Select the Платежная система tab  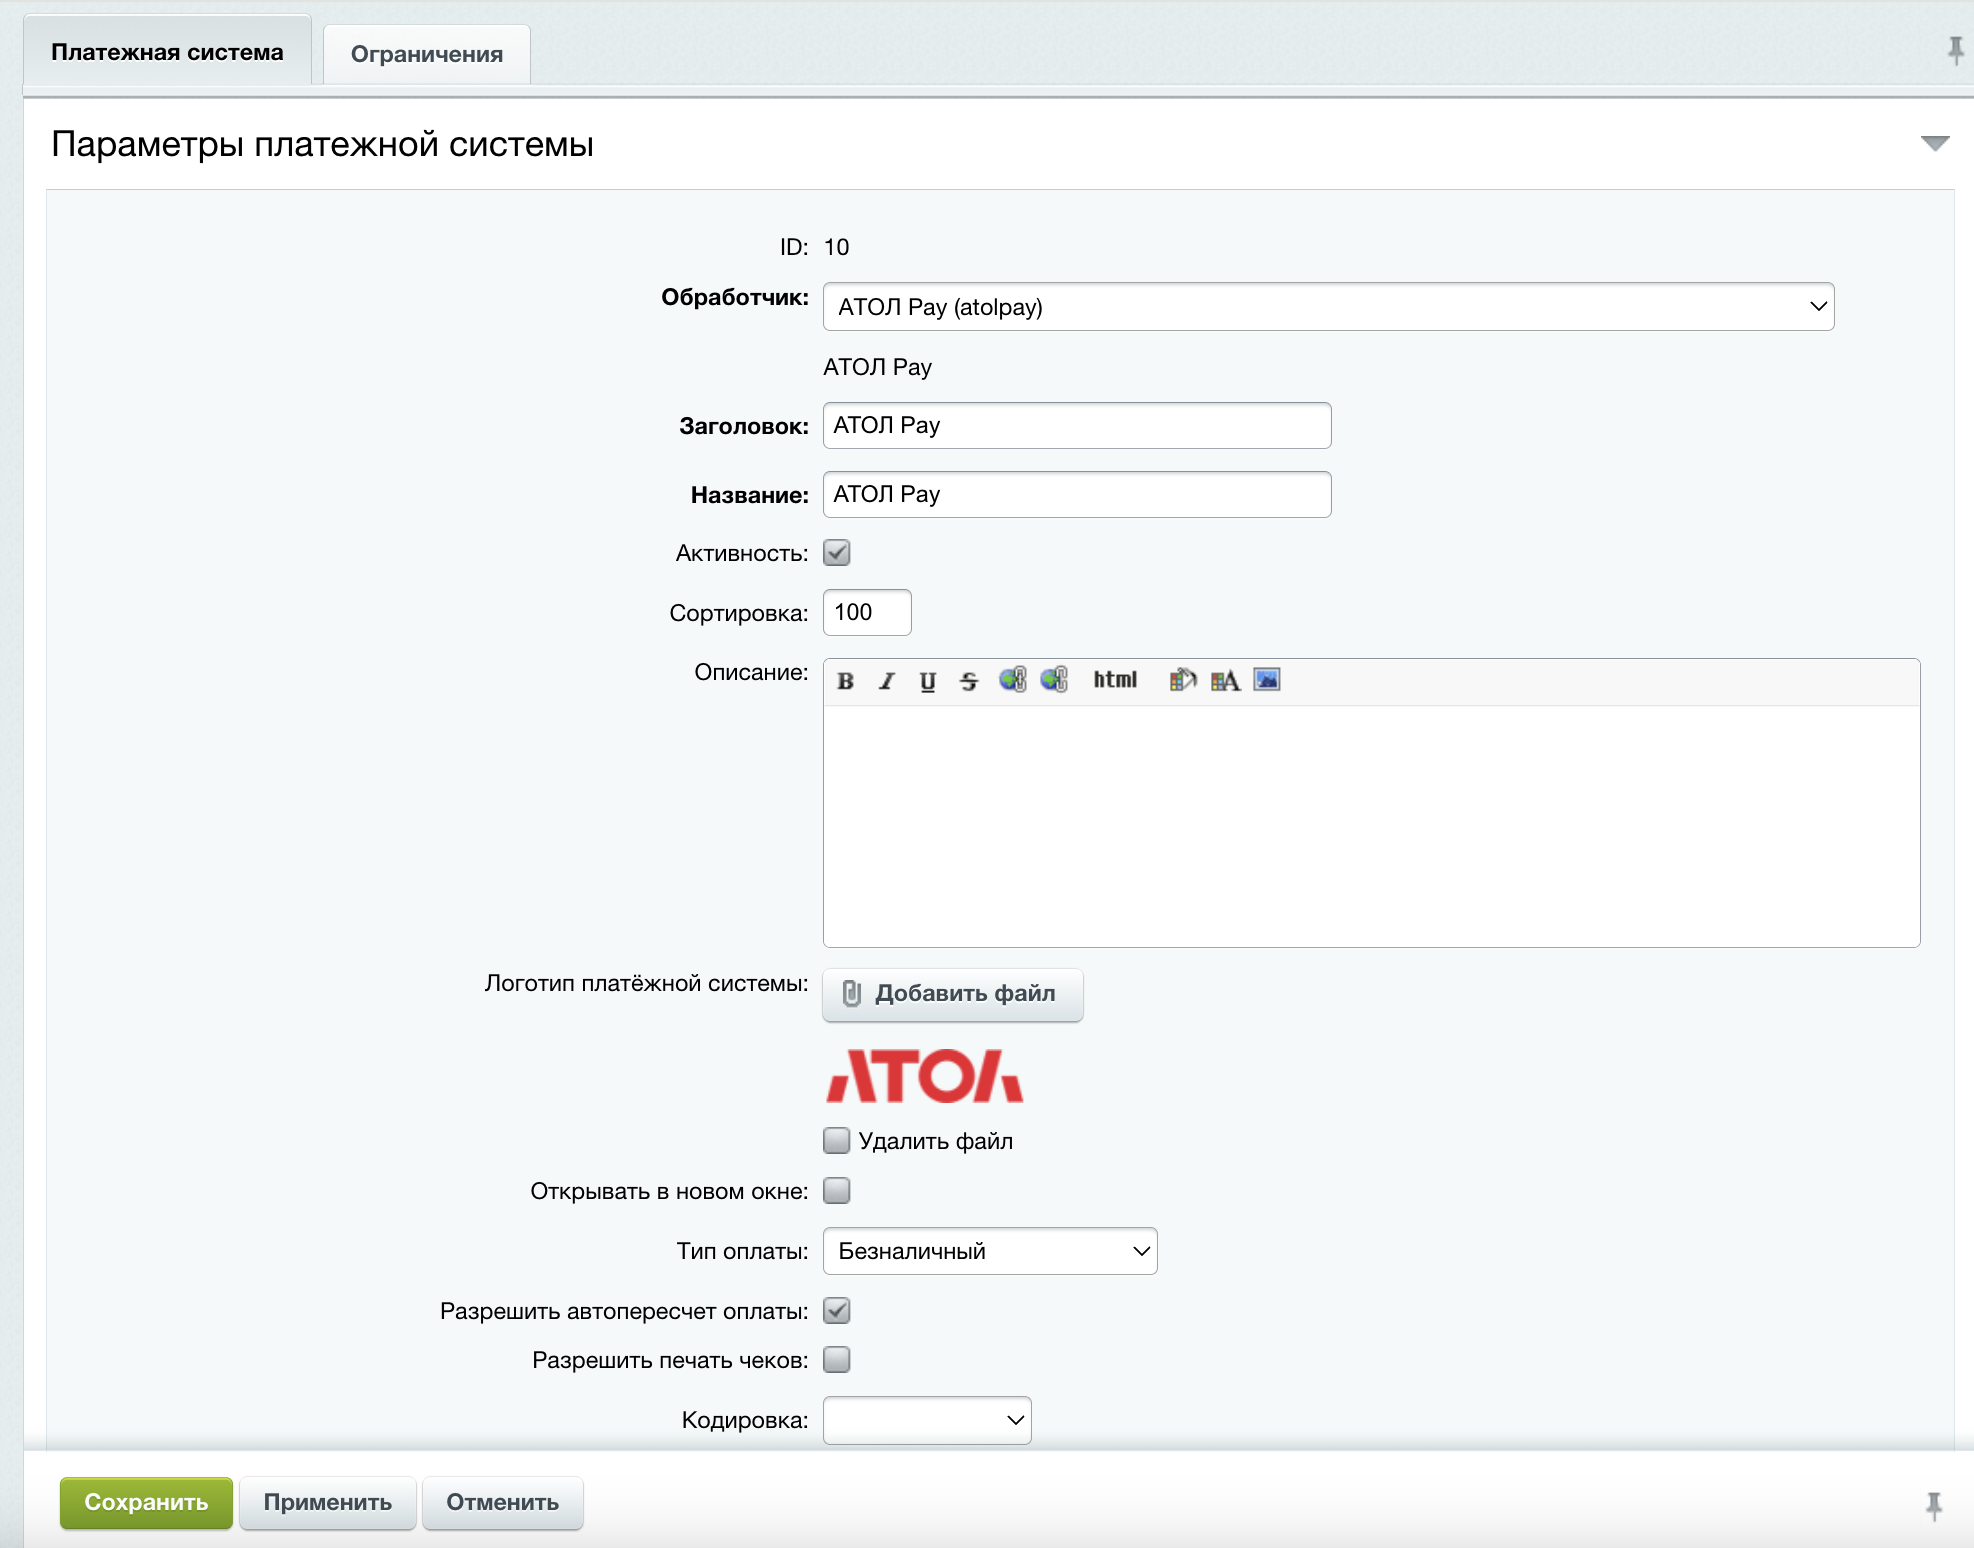coord(167,52)
